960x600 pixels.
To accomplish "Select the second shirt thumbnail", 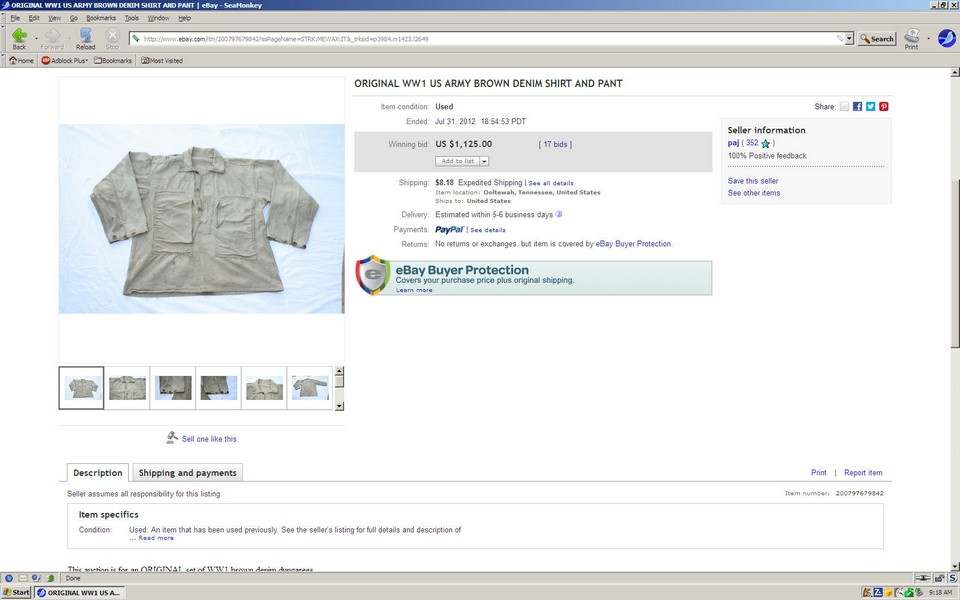I will 127,388.
